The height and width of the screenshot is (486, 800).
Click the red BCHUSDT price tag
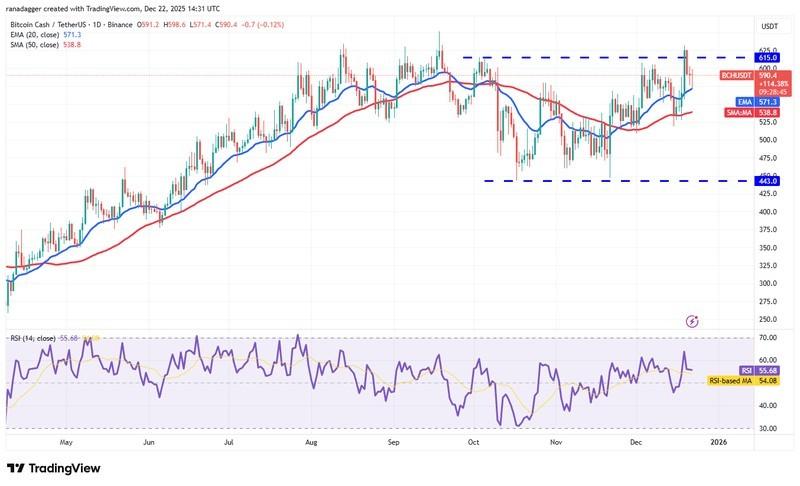point(741,75)
